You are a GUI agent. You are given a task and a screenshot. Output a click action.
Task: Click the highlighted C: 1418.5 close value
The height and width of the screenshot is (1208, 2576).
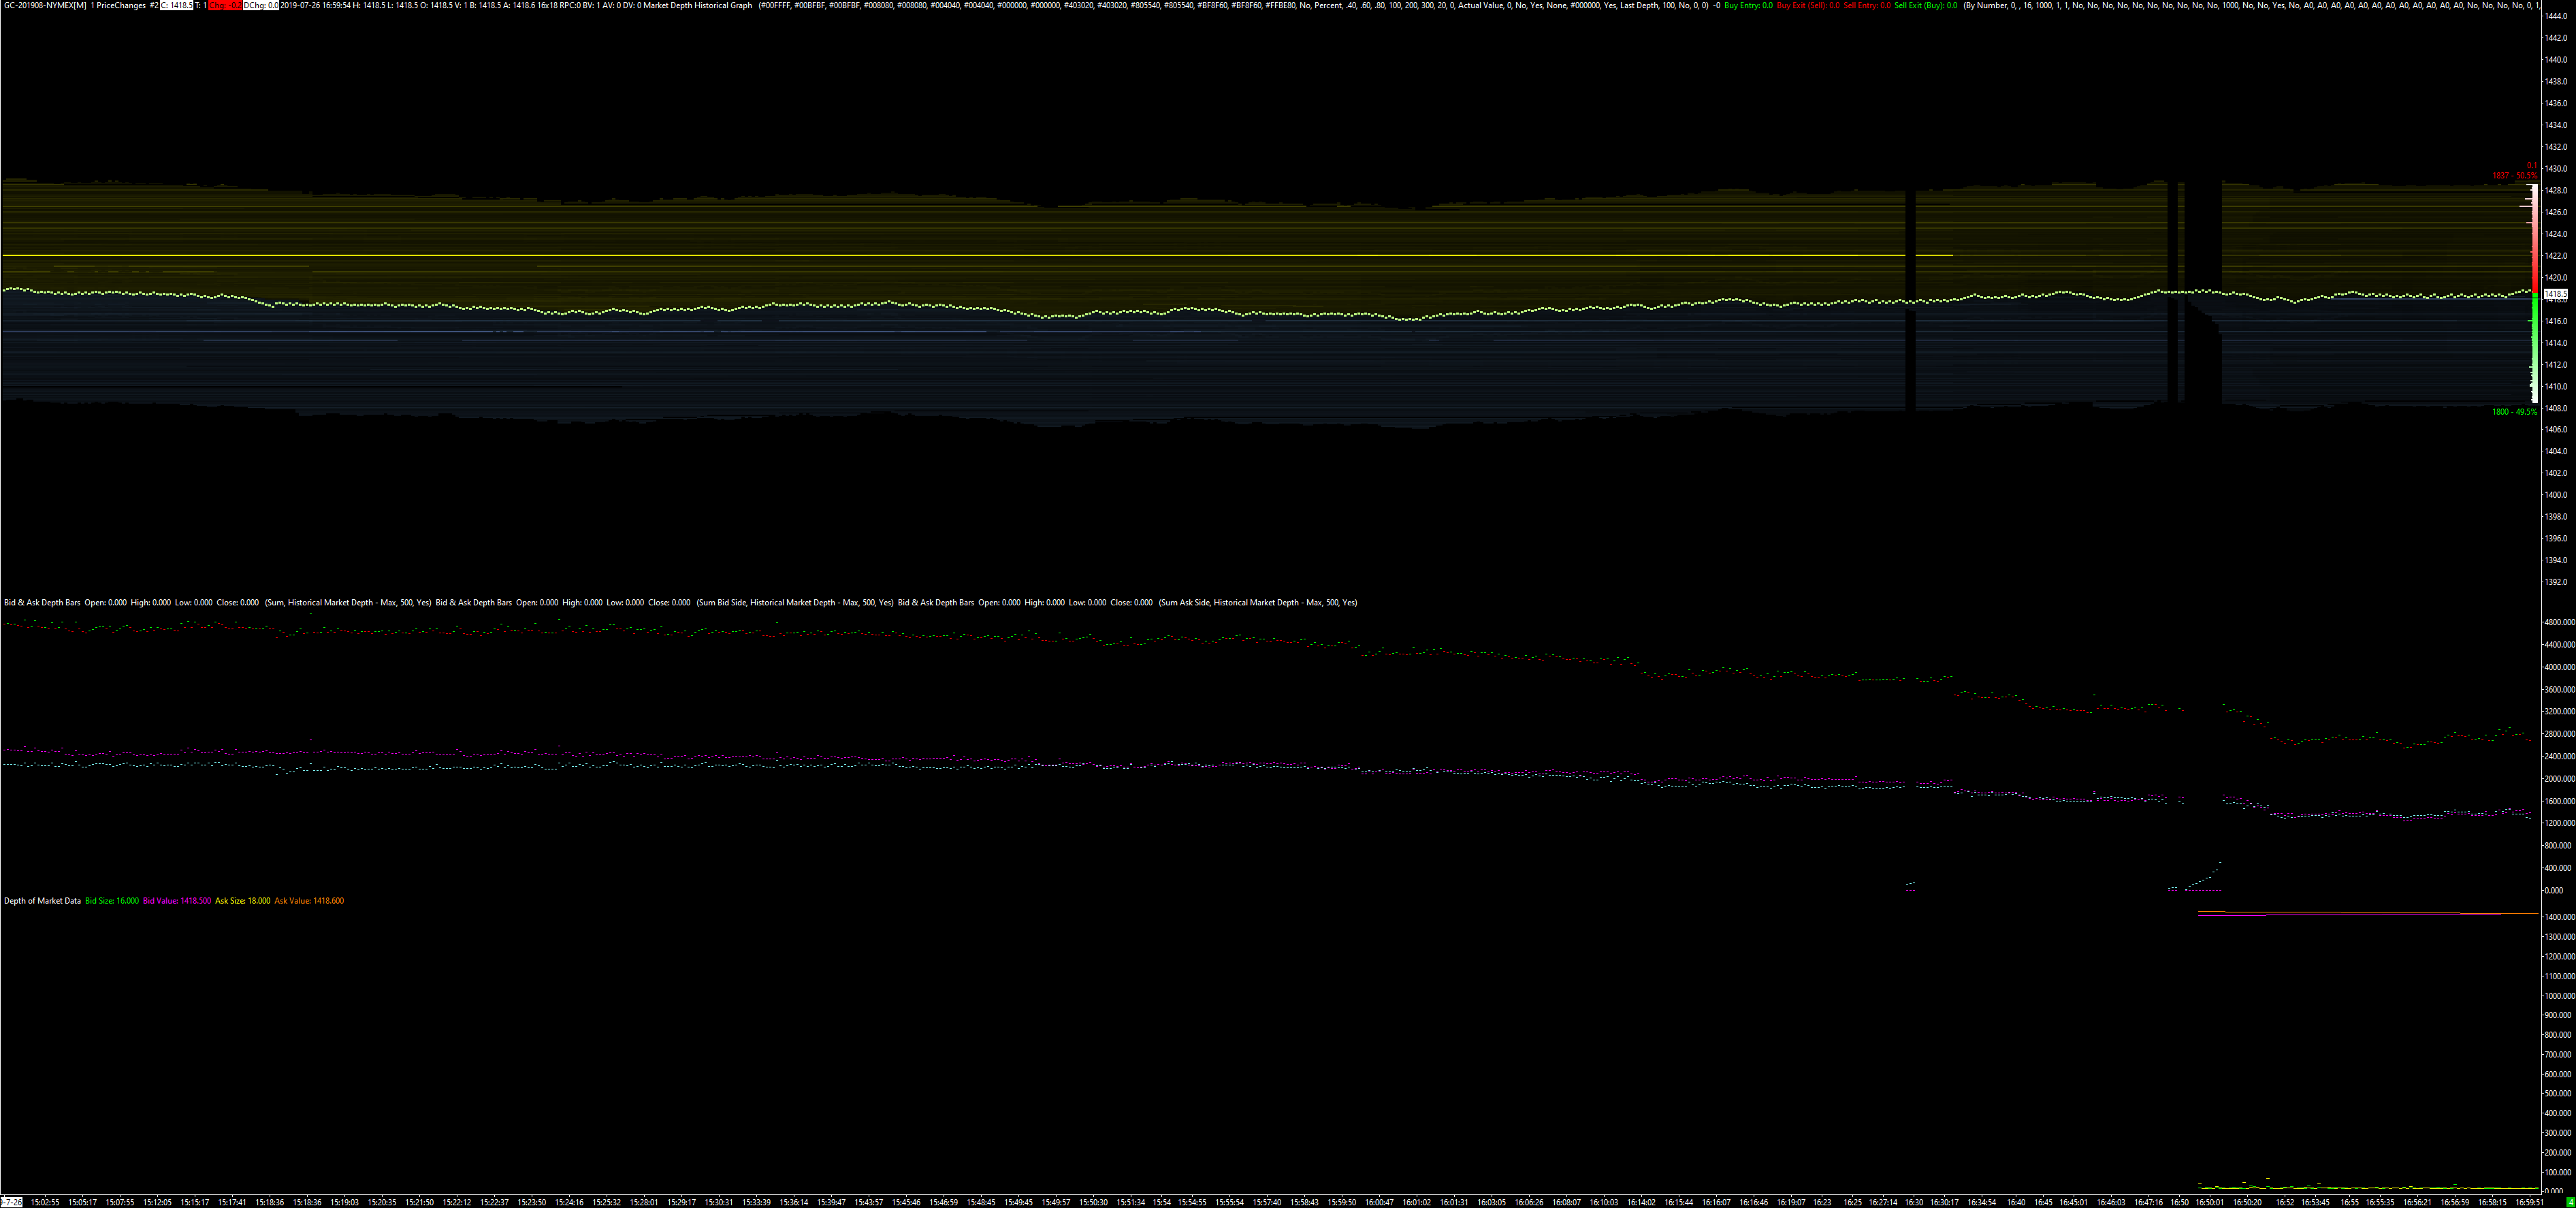176,6
